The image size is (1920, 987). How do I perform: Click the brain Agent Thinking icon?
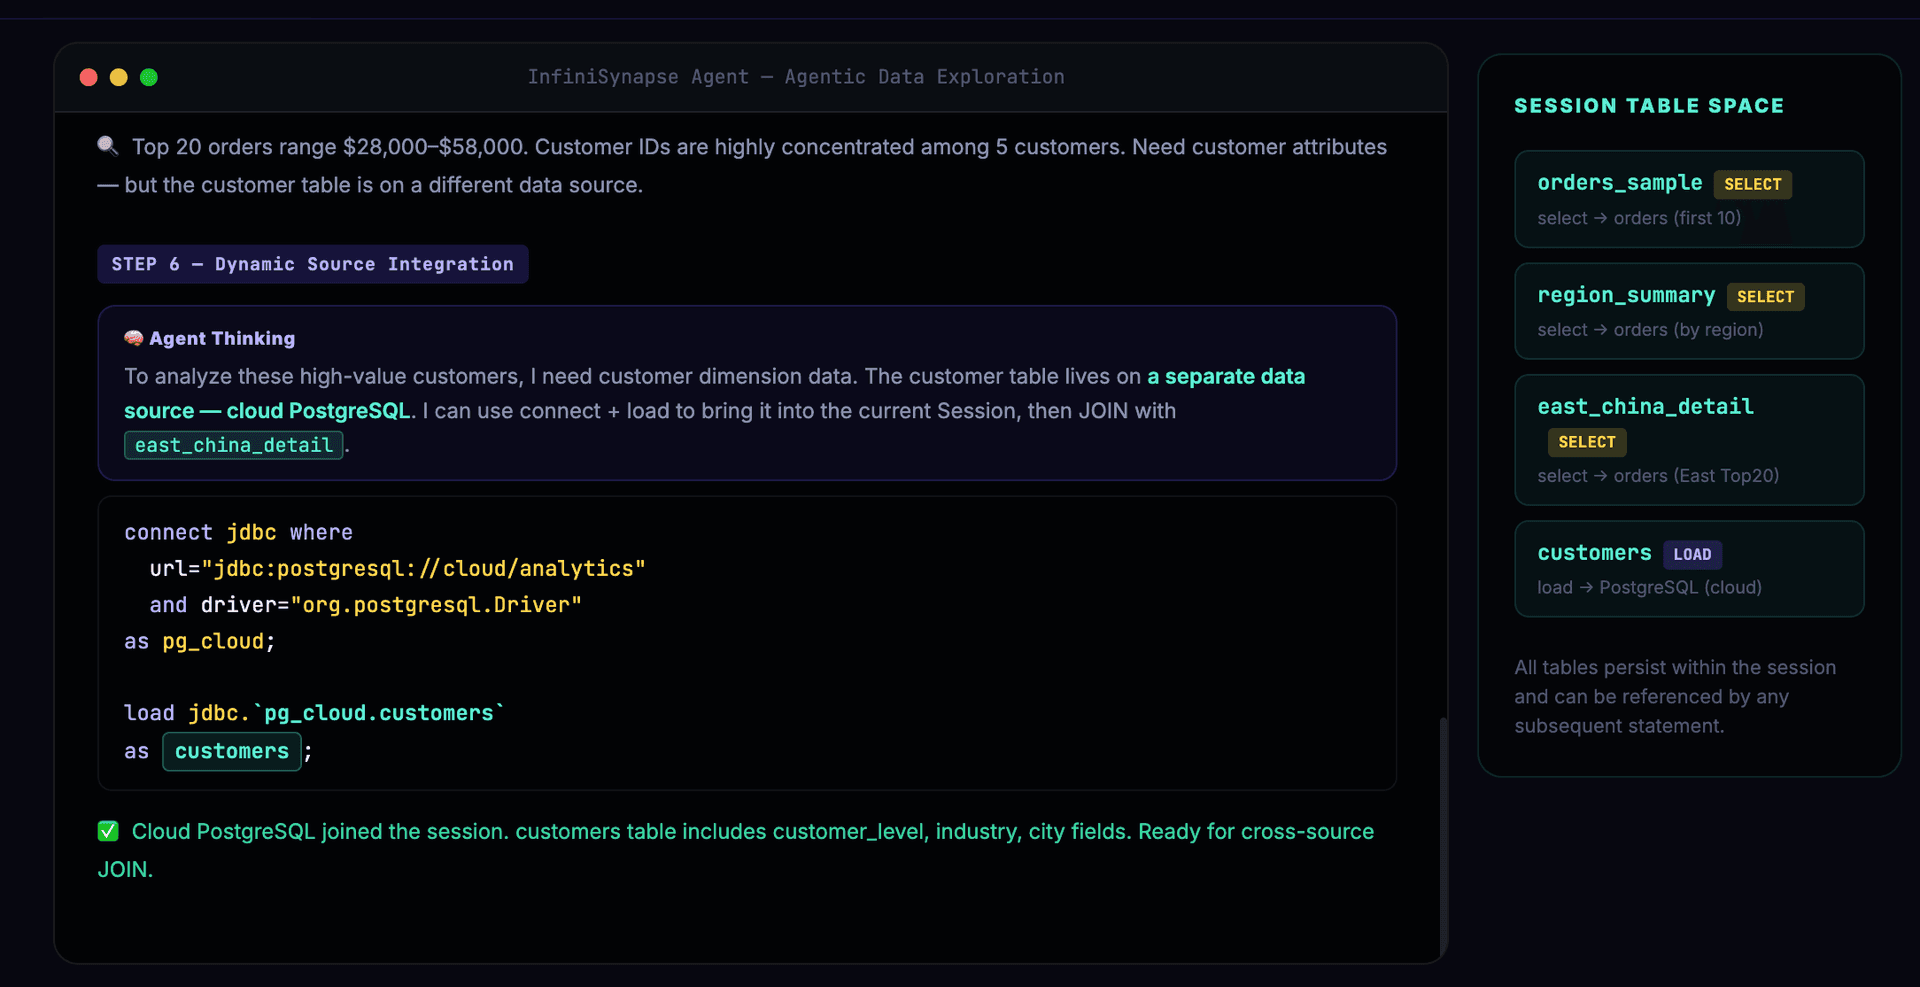pyautogui.click(x=133, y=338)
